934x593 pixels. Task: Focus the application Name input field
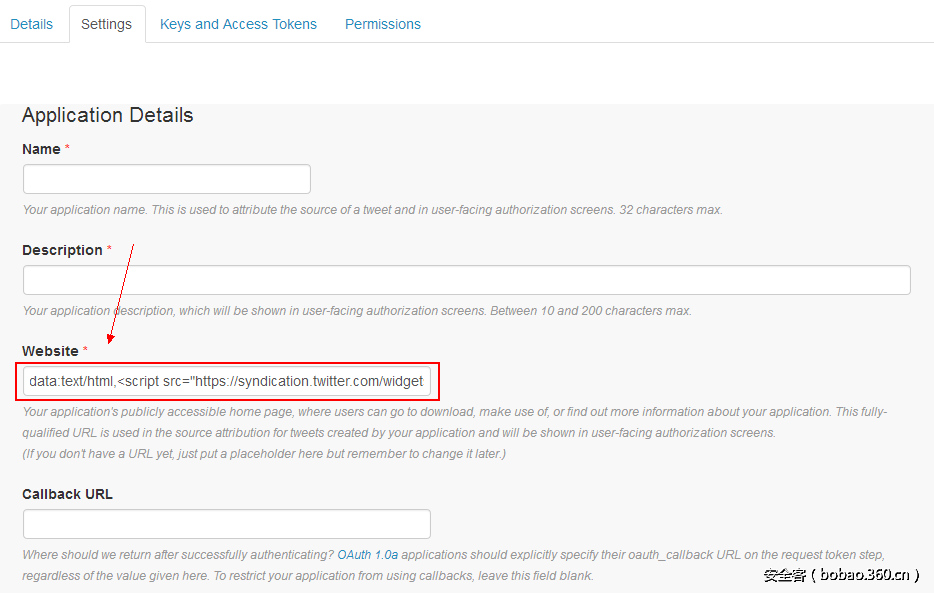click(x=166, y=179)
